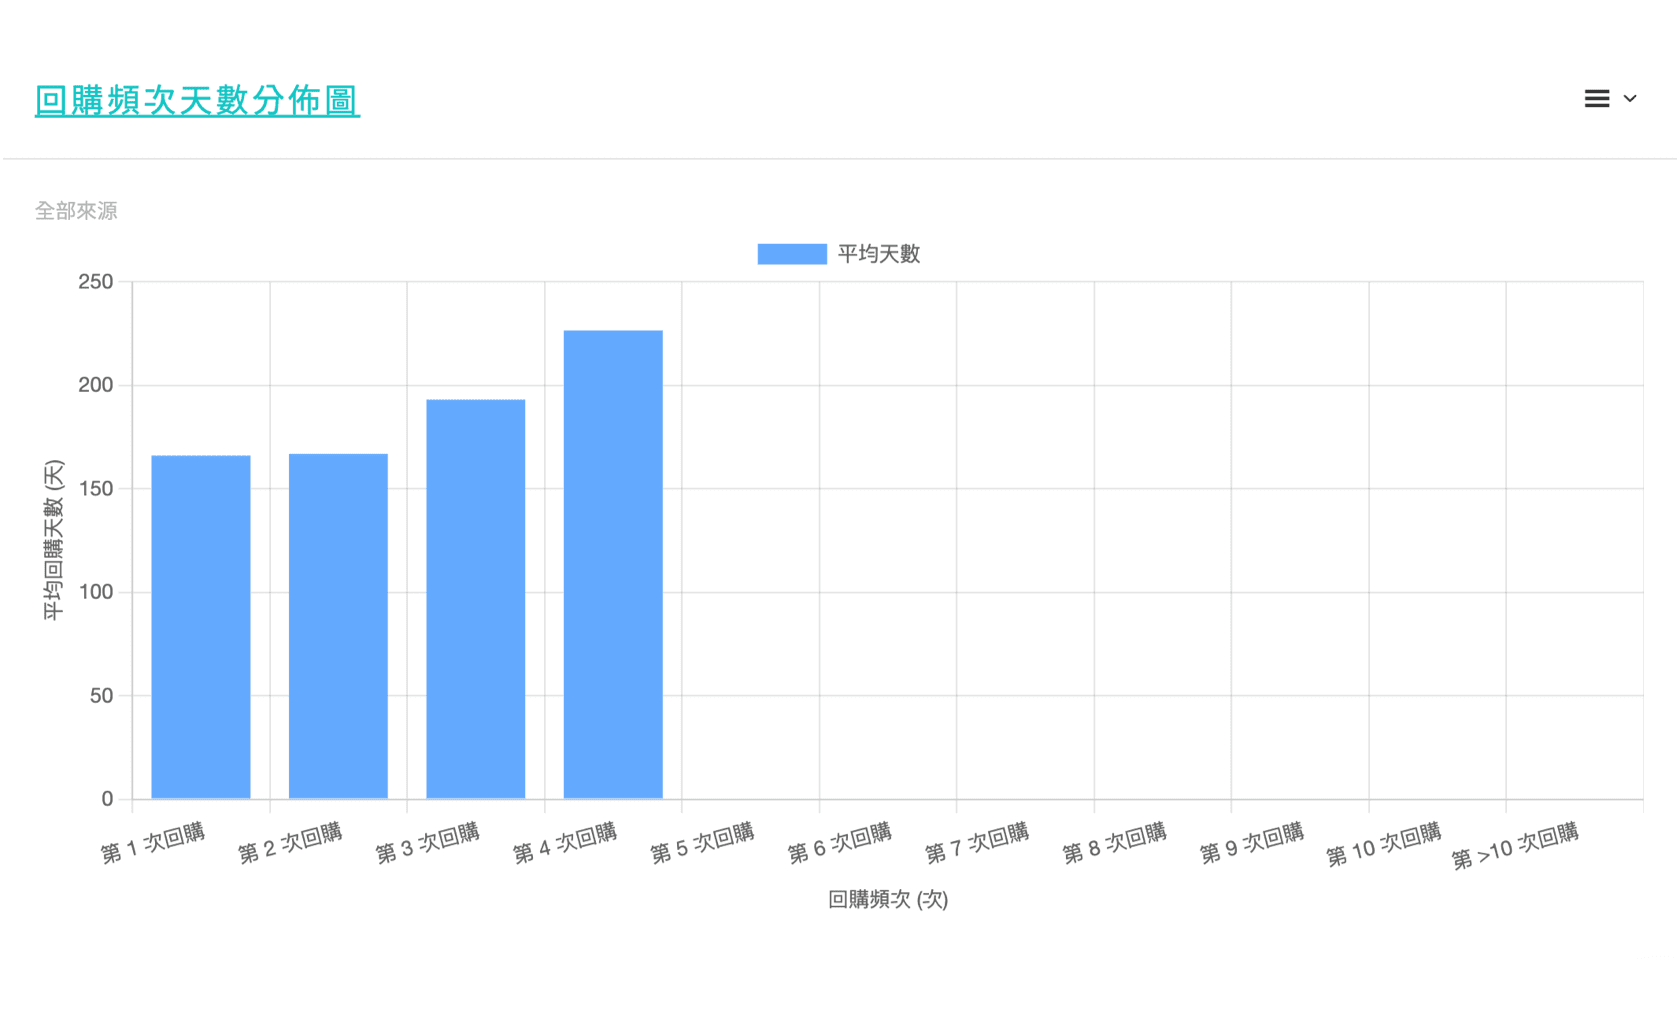
Task: Toggle the 平均天數 legend label text
Action: tap(878, 254)
